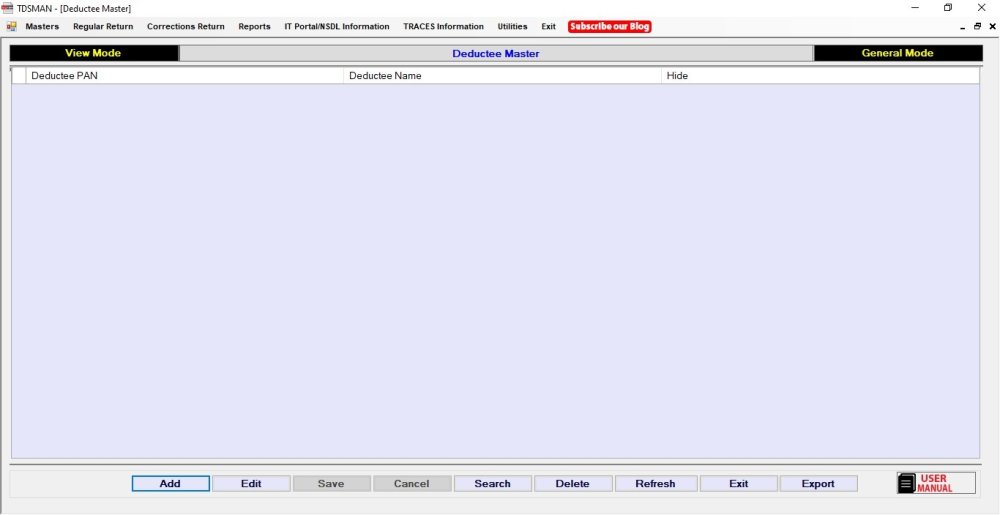
Task: Click the Save button
Action: (331, 484)
